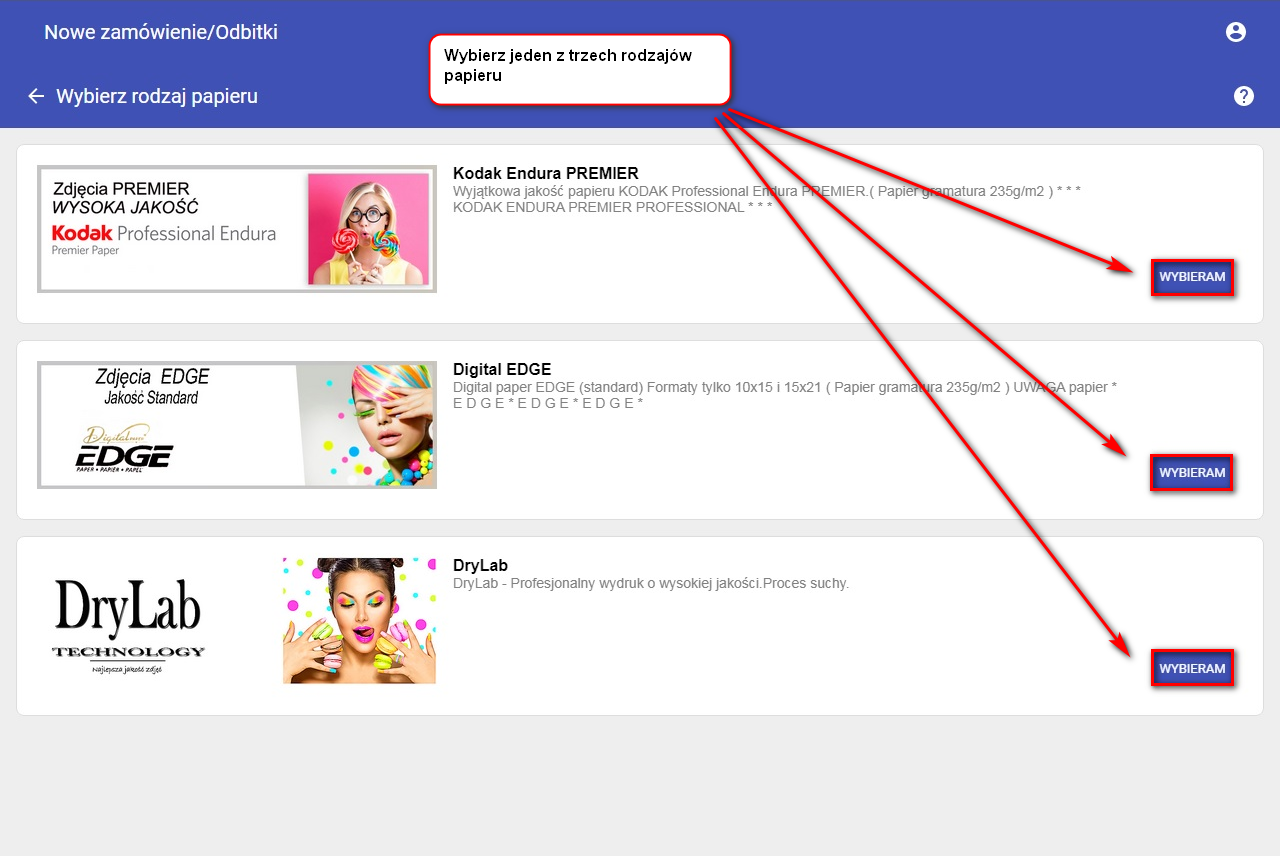Image resolution: width=1280 pixels, height=856 pixels.
Task: Click the Nowe zamówienie/Odbitki header title
Action: tap(161, 32)
